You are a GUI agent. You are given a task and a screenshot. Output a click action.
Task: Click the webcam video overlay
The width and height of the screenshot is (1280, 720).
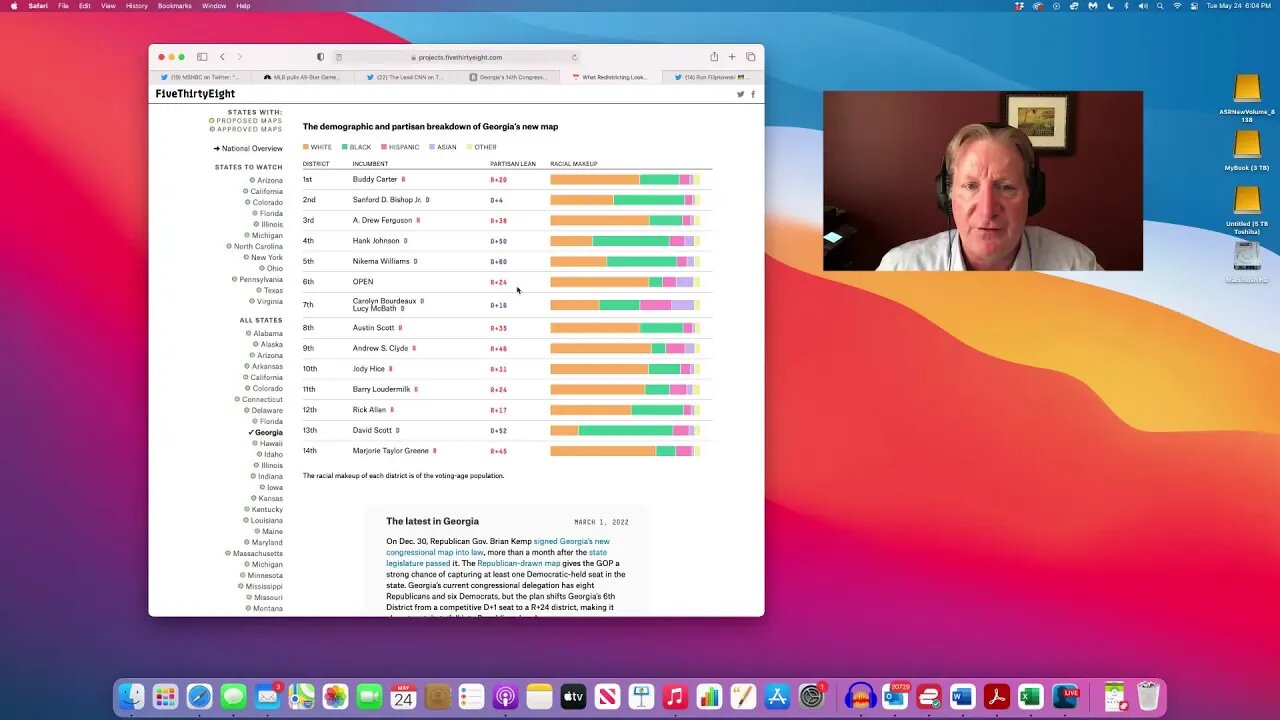click(983, 181)
